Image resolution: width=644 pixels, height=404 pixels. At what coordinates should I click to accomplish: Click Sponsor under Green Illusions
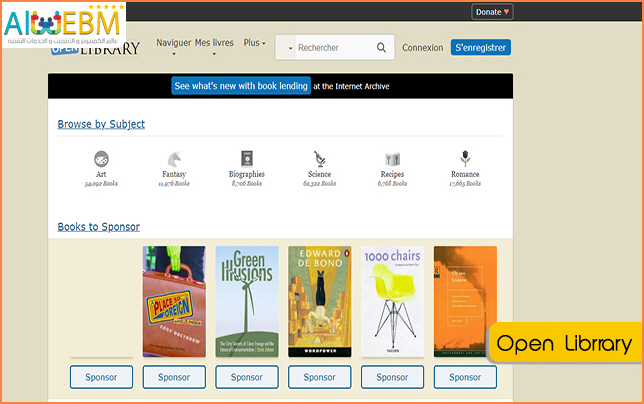247,377
